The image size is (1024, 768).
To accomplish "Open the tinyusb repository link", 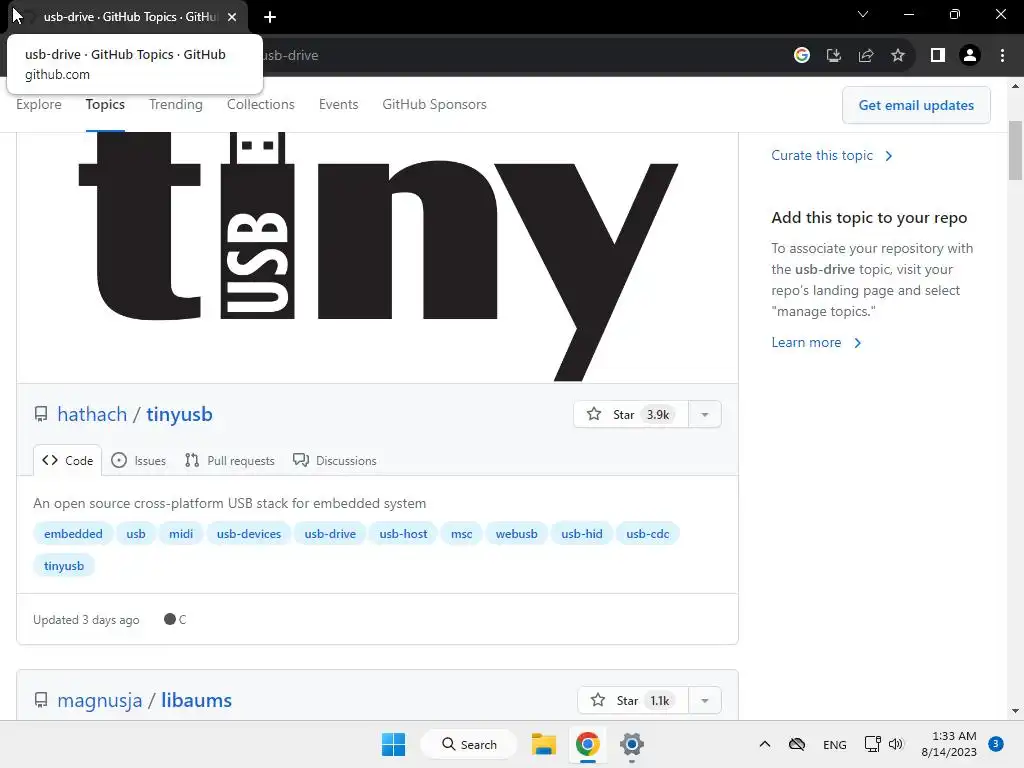I will (x=179, y=414).
